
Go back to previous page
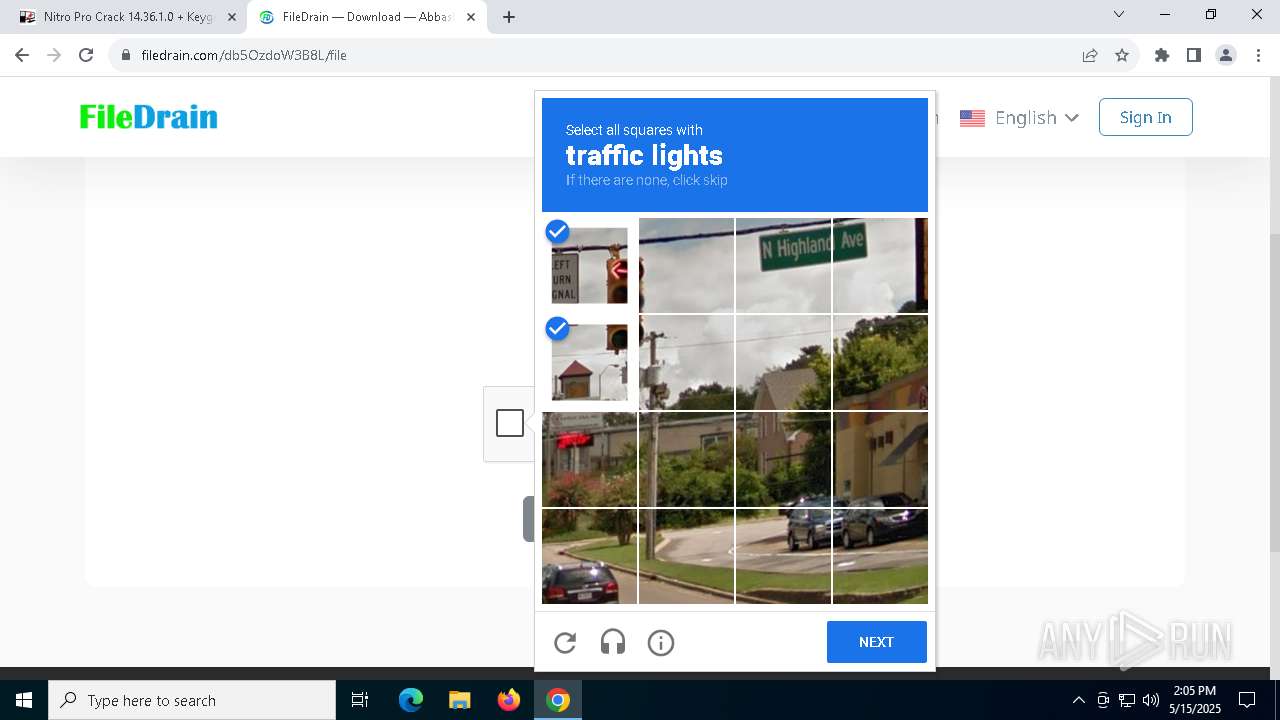click(22, 55)
